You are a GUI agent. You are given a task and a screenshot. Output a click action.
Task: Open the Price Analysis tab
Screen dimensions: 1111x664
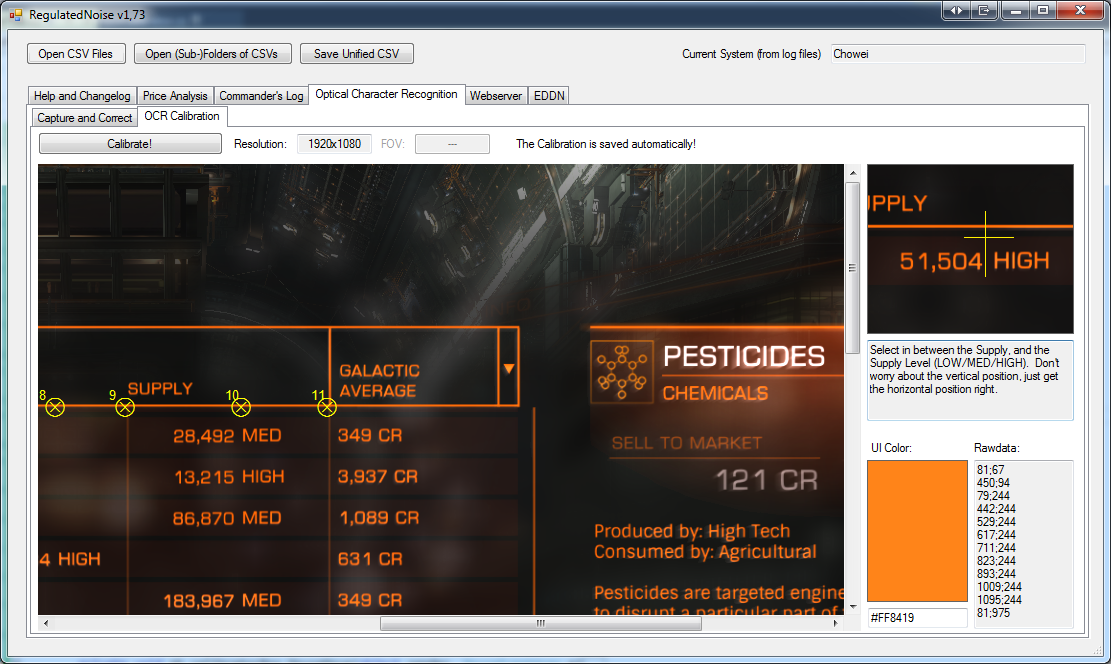(175, 96)
